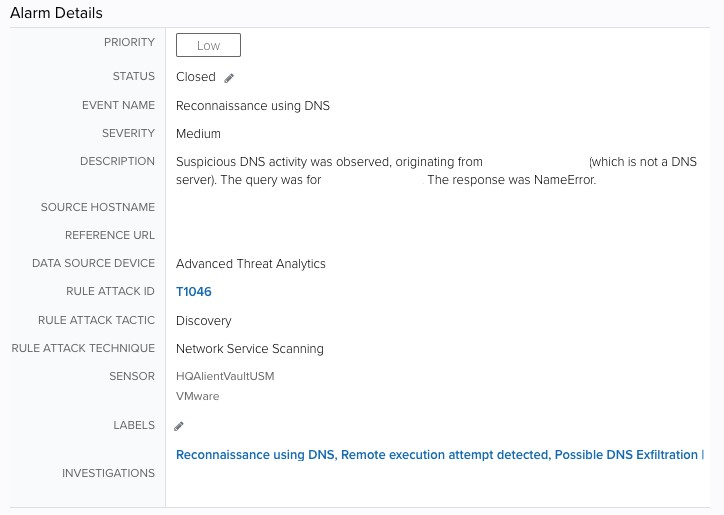Click the RULE ATTACK TECHNIQUE label
The width and height of the screenshot is (724, 515).
click(83, 348)
